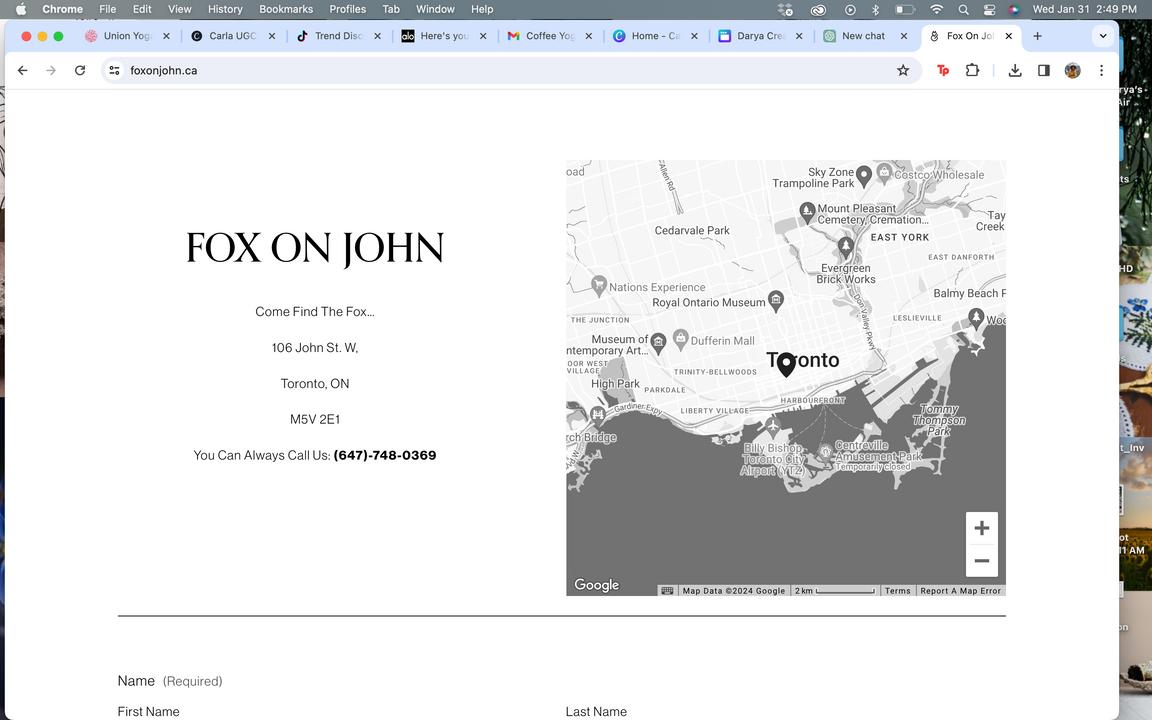Image resolution: width=1152 pixels, height=720 pixels.
Task: Bookmark this page with the star icon
Action: [x=903, y=71]
